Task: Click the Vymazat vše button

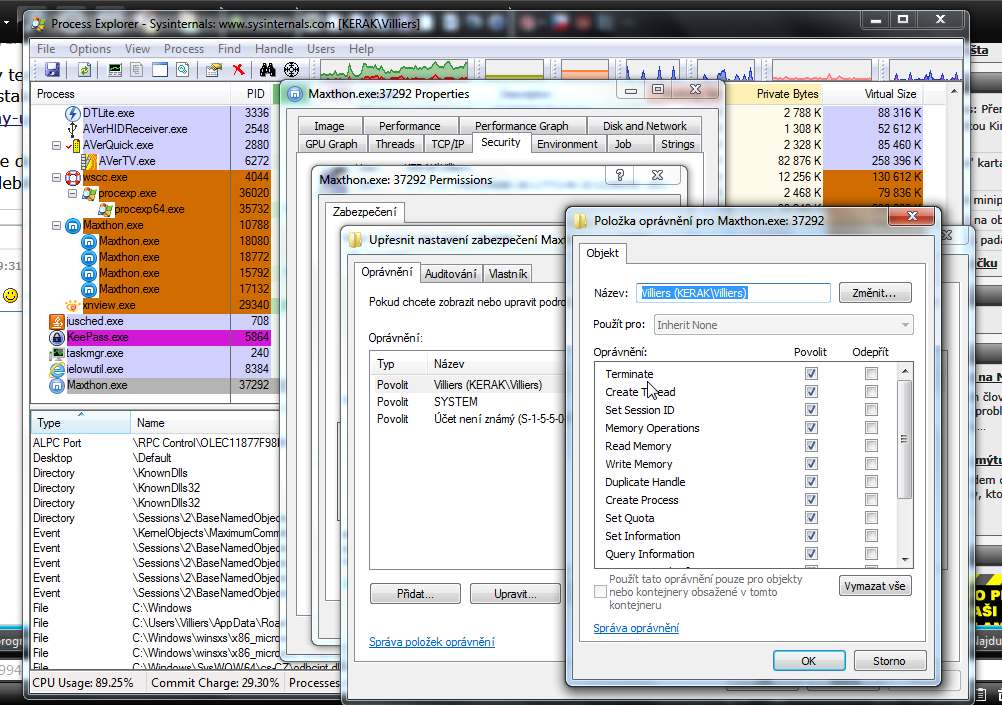Action: coord(875,586)
